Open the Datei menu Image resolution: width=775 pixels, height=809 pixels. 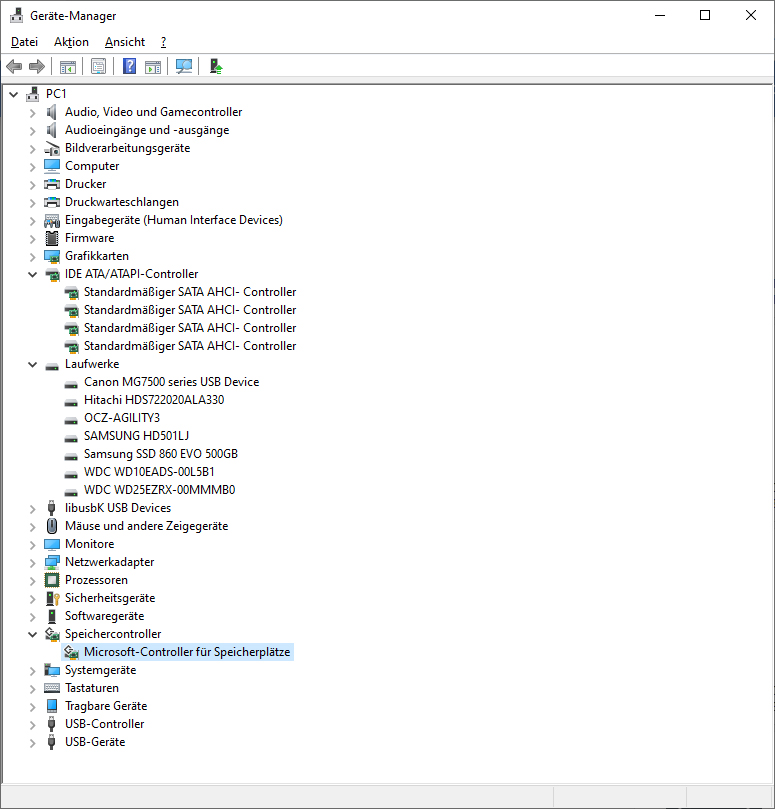tap(24, 42)
